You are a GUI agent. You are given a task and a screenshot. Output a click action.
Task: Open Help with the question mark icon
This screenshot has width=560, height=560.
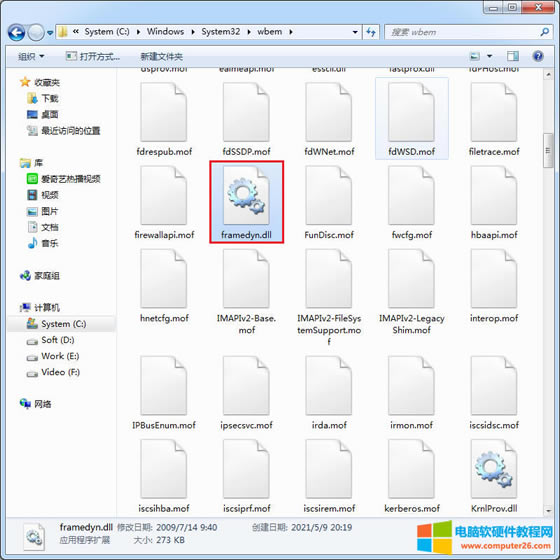click(538, 56)
